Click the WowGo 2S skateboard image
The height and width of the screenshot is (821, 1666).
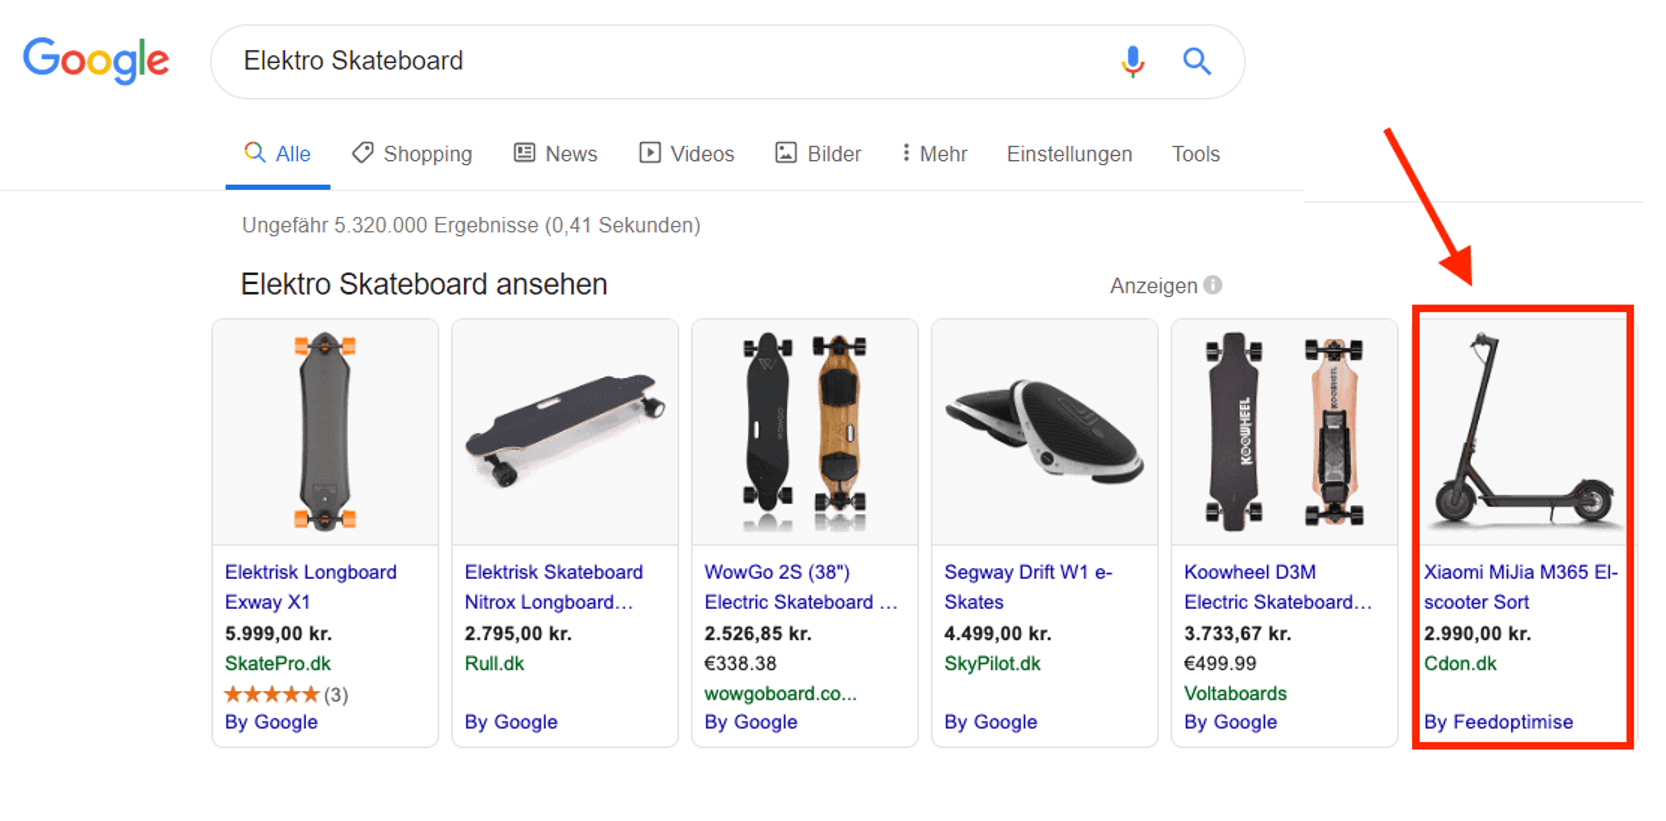coord(804,432)
